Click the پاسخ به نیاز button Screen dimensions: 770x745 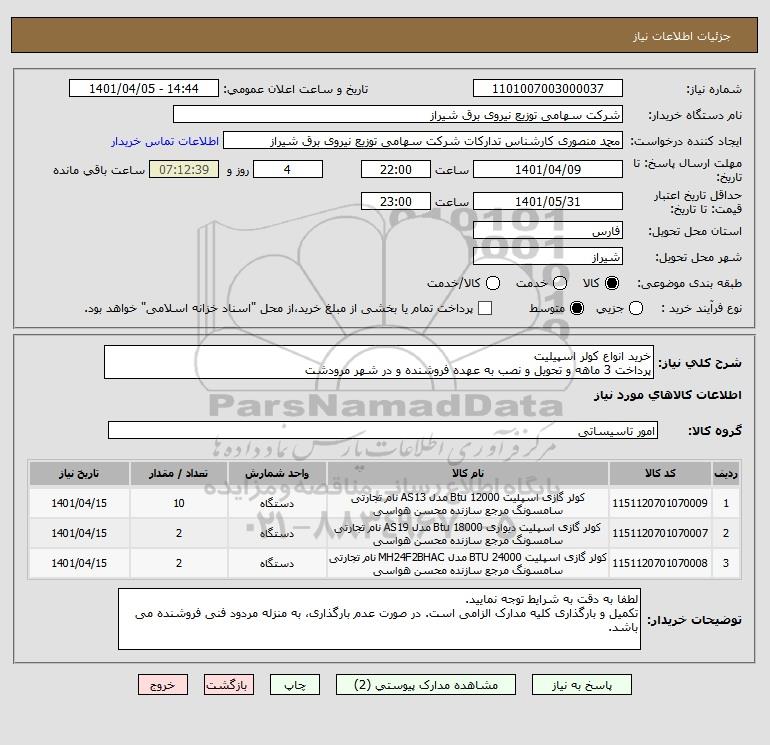coord(582,685)
